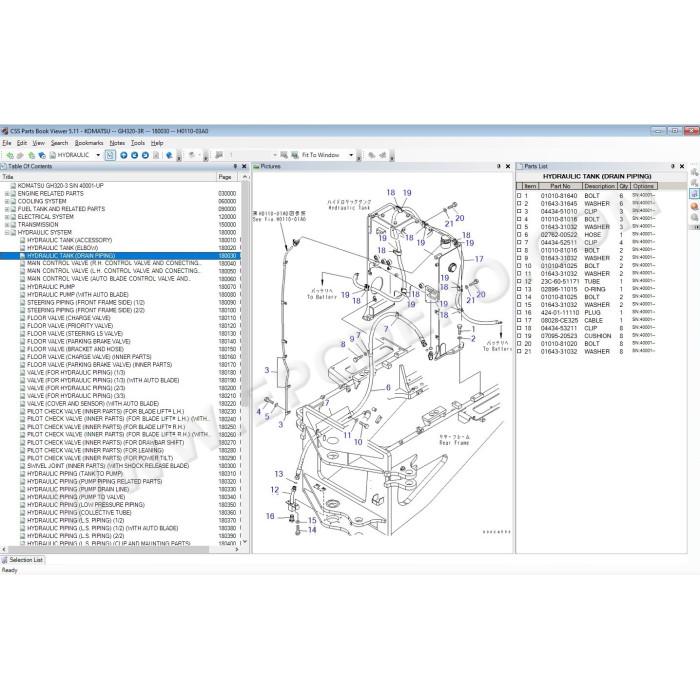Click the document icon next to HYDRAULIC

[53, 155]
